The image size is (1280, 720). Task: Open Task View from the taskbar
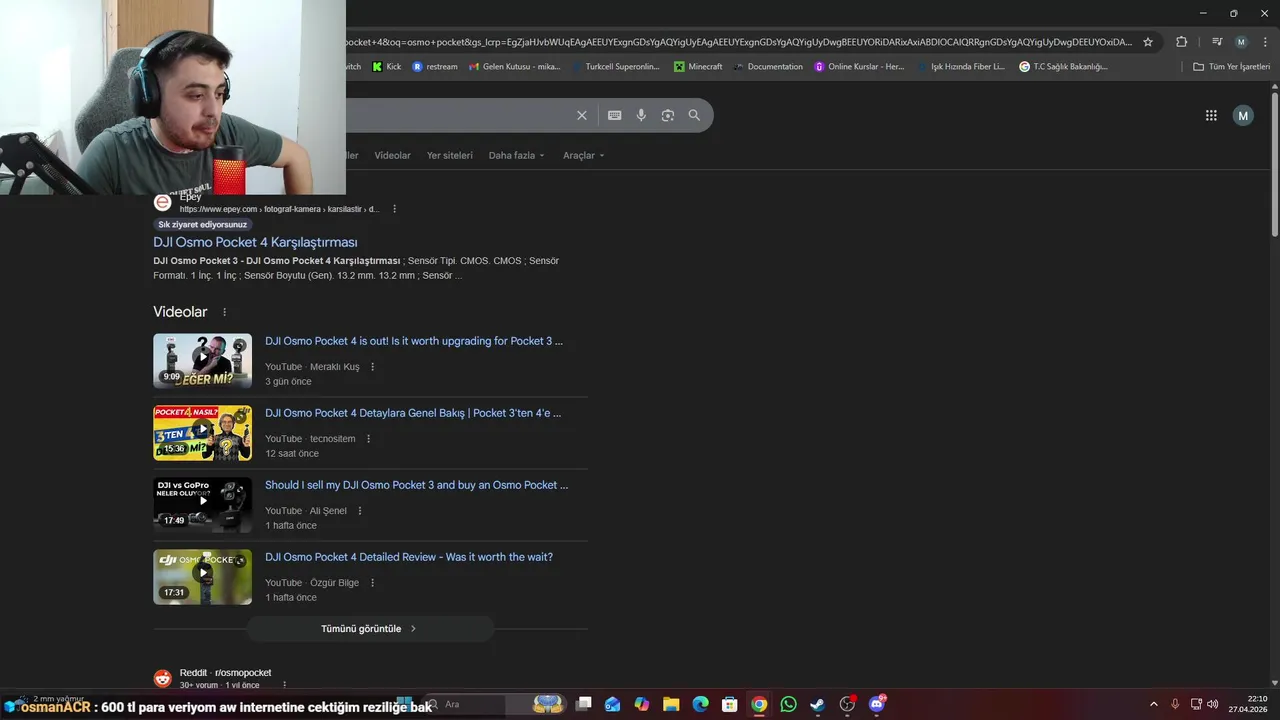point(584,704)
